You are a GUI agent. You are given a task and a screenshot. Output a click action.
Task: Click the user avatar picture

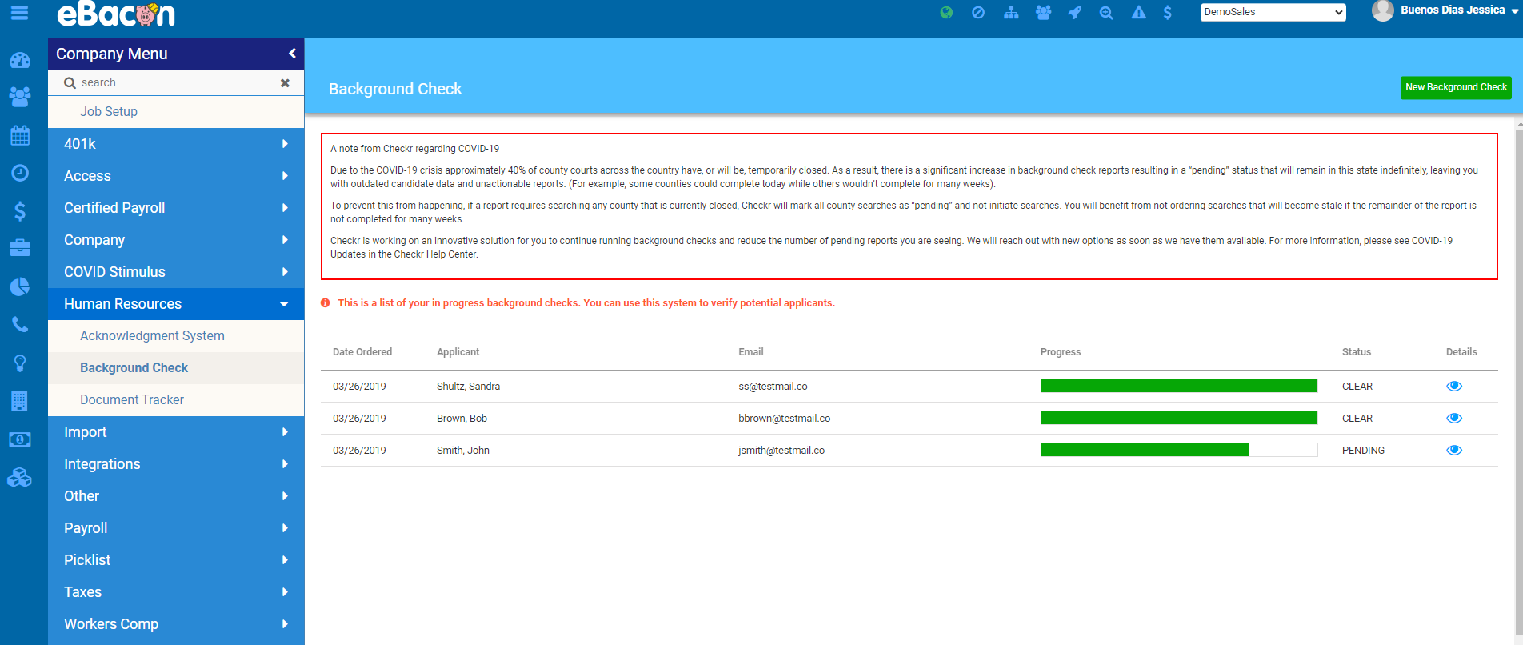tap(1382, 11)
